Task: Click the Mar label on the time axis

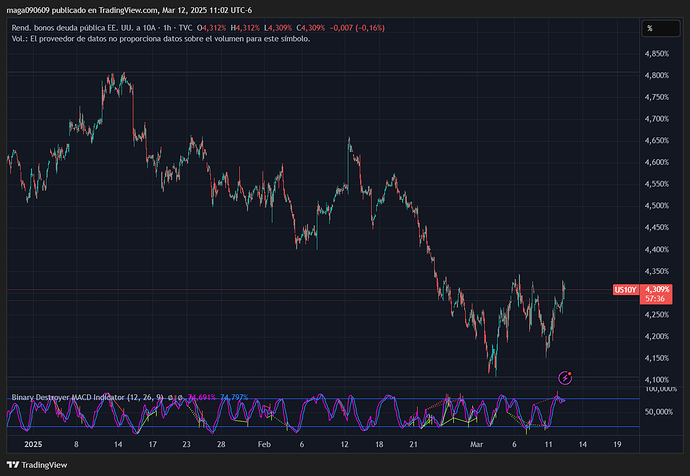Action: 477,444
